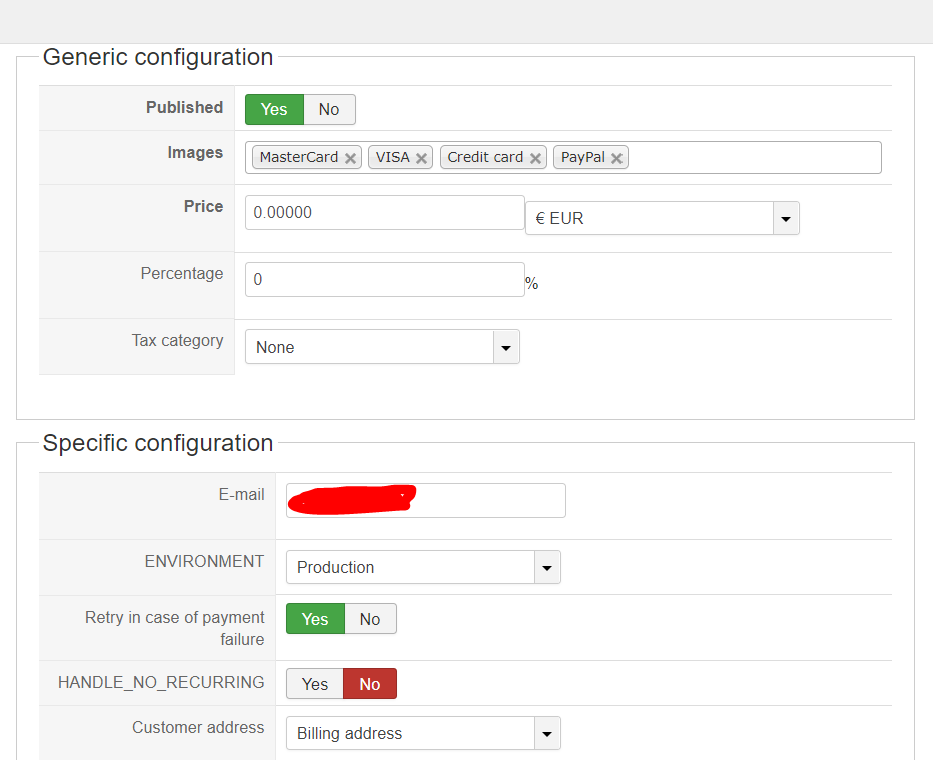This screenshot has width=933, height=760.
Task: Expand the Customer address dropdown
Action: tap(547, 733)
